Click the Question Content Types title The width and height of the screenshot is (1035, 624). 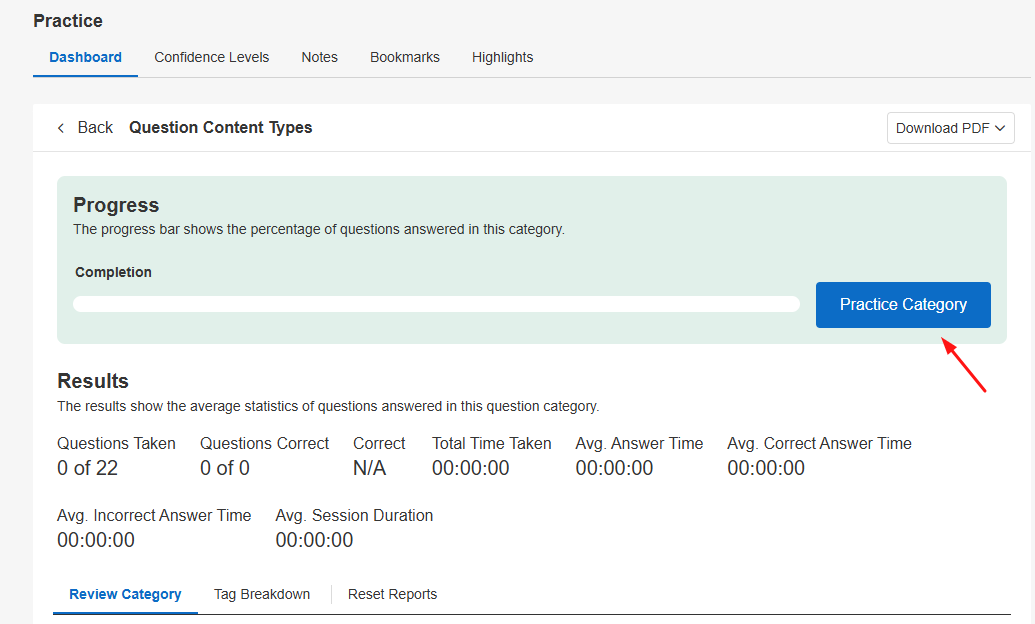tap(220, 128)
